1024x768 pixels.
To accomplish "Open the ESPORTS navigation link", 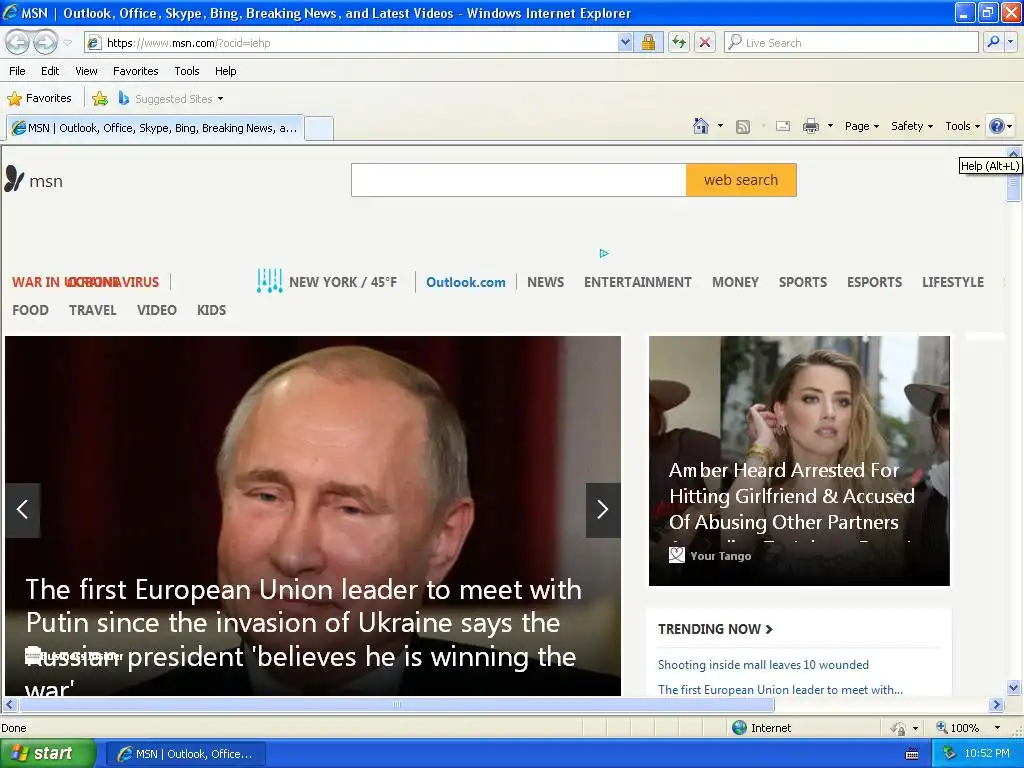I will coord(874,282).
